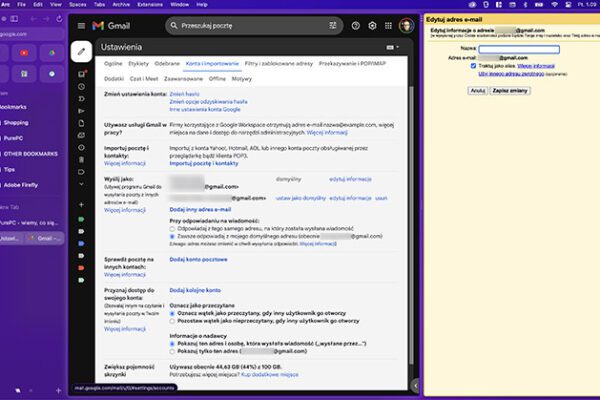Open the Etykiety settings tab
The image size is (600, 400).
(139, 64)
